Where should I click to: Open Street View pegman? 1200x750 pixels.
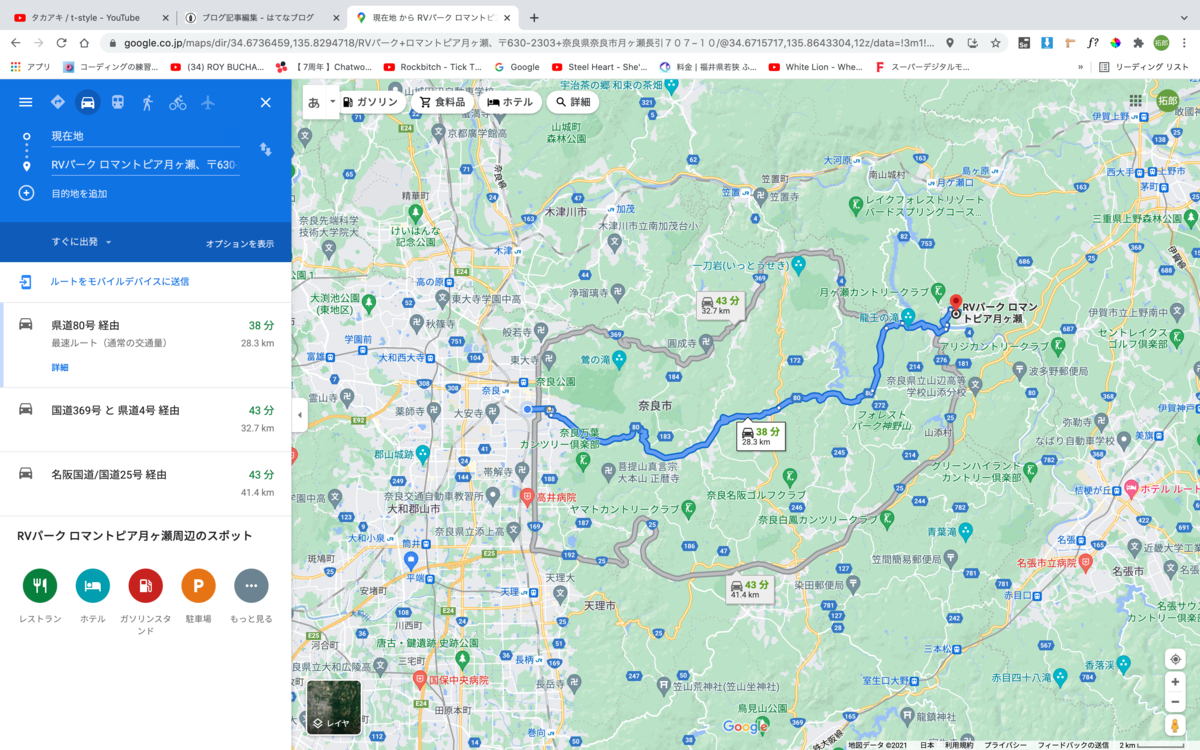pyautogui.click(x=1175, y=726)
